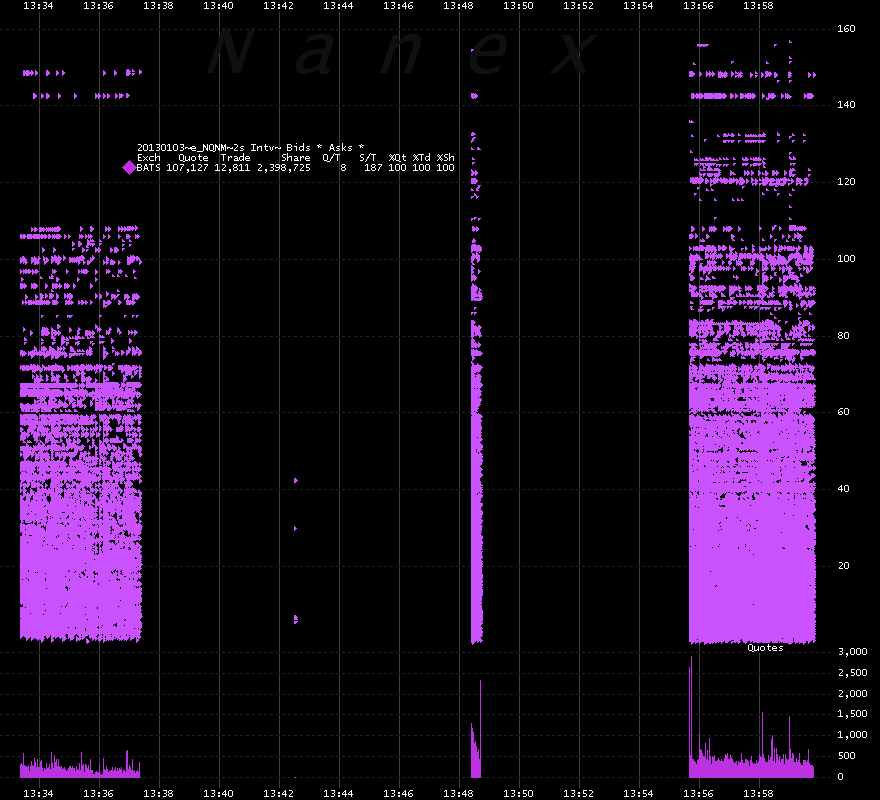Click the 13:42 label on the top time axis
Screen dimensions: 880x800
click(x=278, y=6)
